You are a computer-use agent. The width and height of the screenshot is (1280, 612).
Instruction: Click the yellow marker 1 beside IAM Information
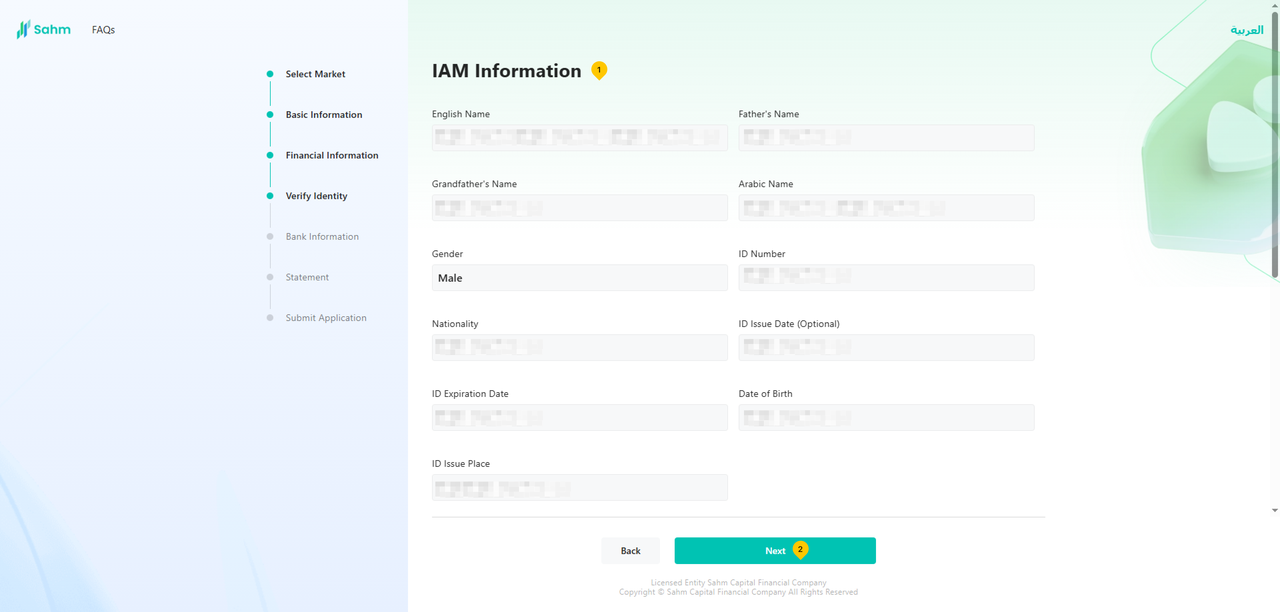pos(599,70)
